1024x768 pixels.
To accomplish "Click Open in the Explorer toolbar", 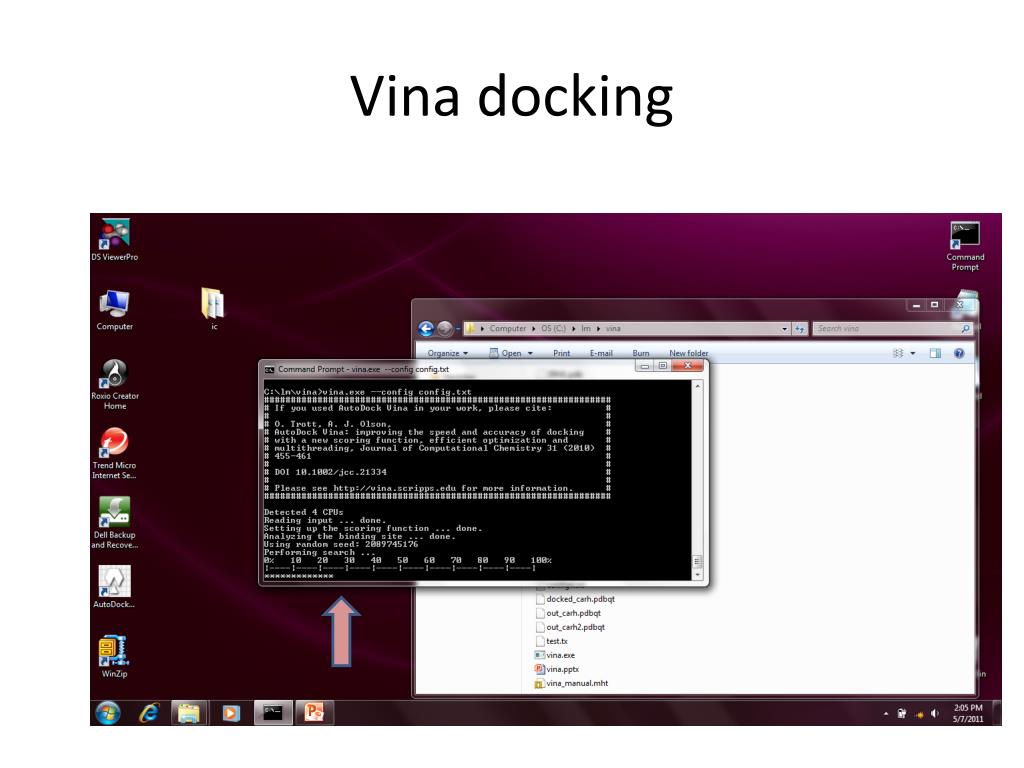I will coord(505,353).
